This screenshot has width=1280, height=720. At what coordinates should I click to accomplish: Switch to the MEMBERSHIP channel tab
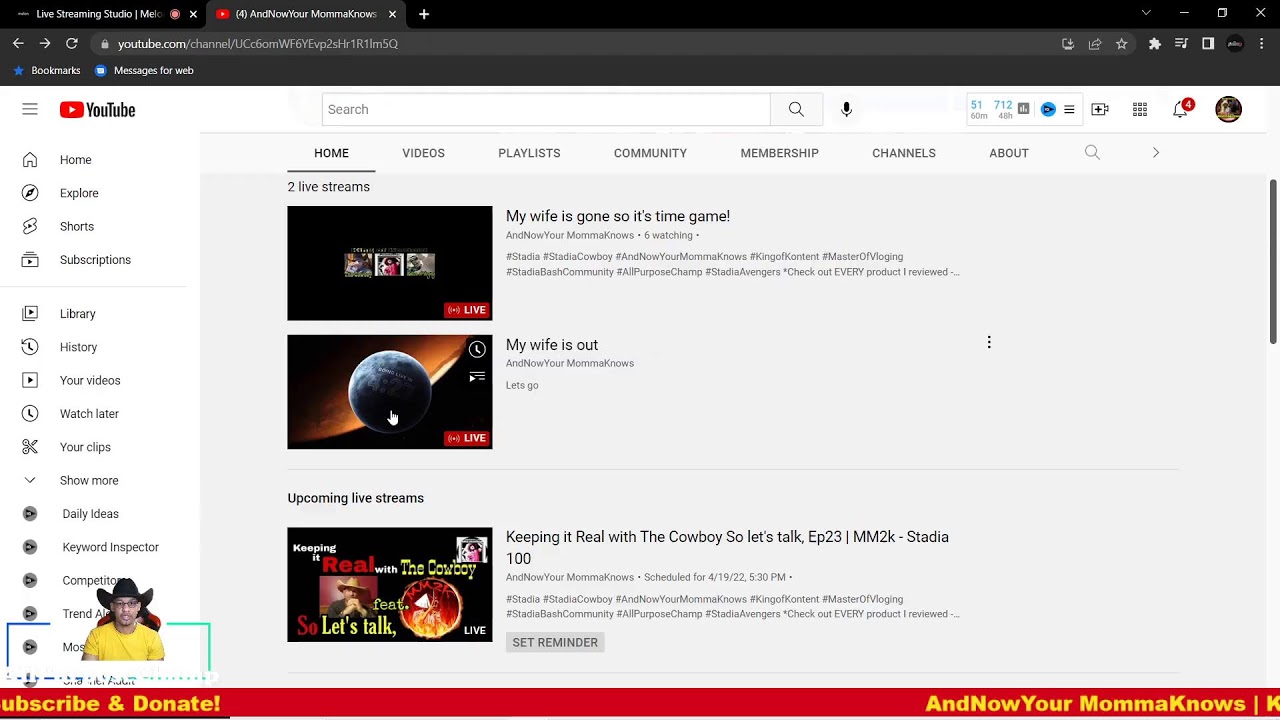[x=779, y=153]
